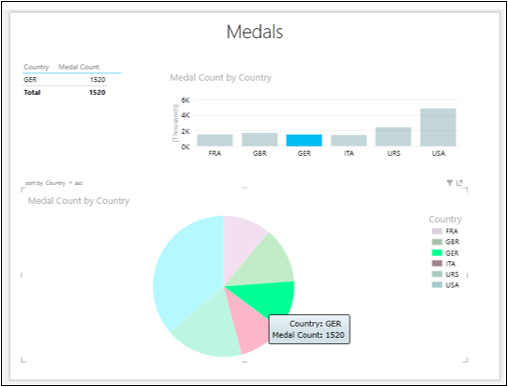The width and height of the screenshot is (508, 387).
Task: Click the FRA bar in bar chart
Action: click(215, 140)
